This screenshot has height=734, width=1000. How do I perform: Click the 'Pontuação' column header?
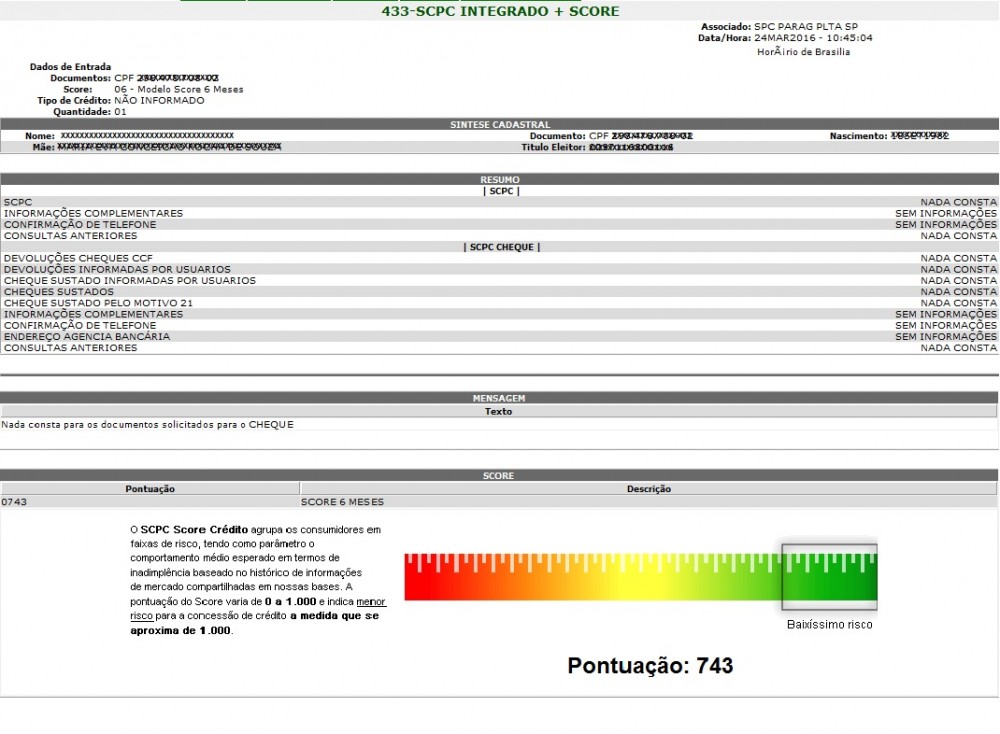pos(150,489)
